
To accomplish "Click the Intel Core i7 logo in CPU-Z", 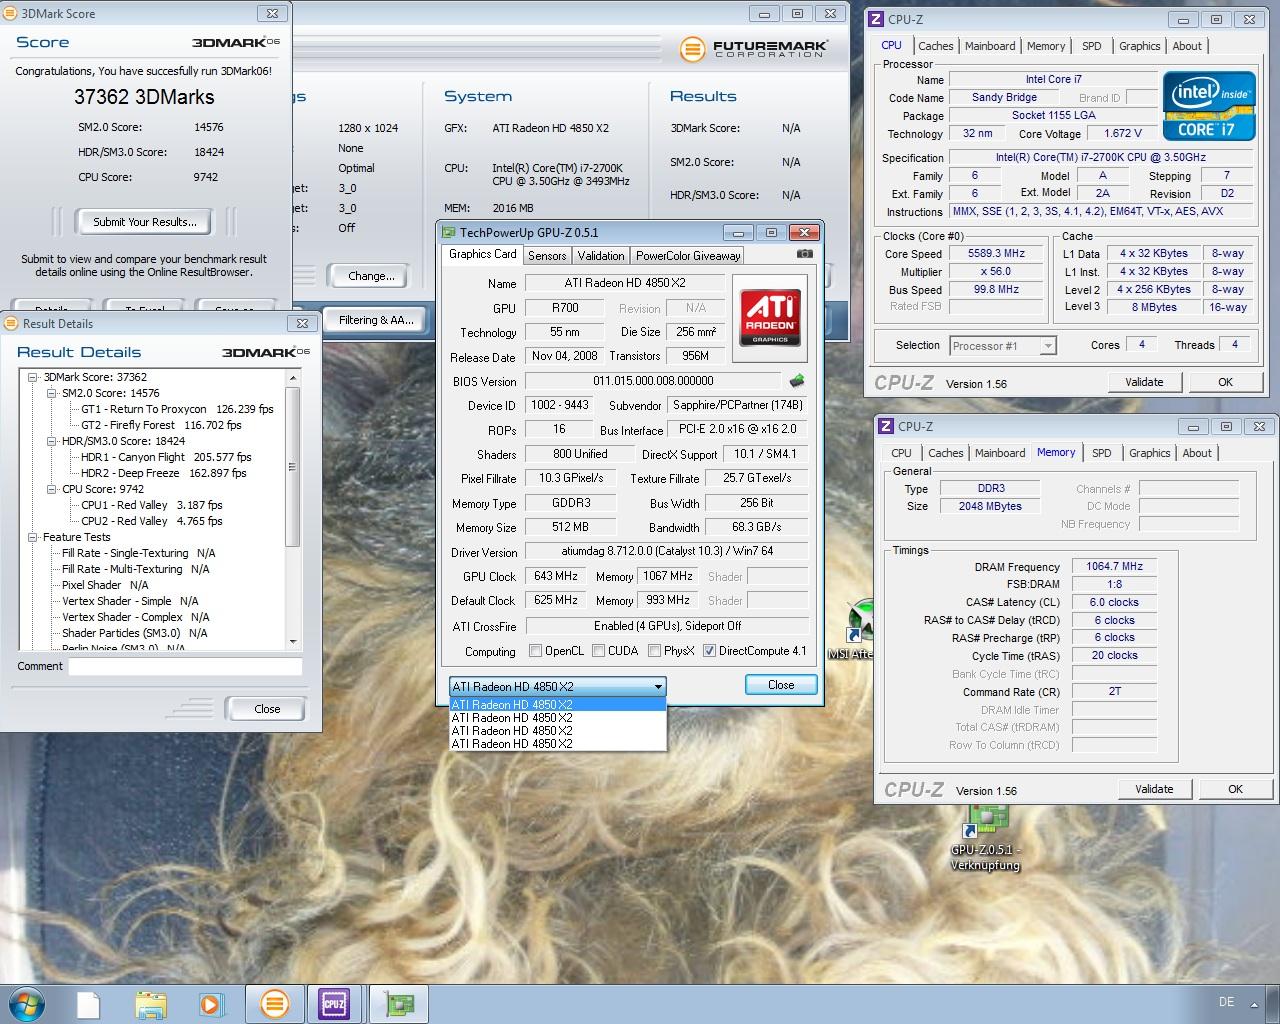I will point(1208,105).
